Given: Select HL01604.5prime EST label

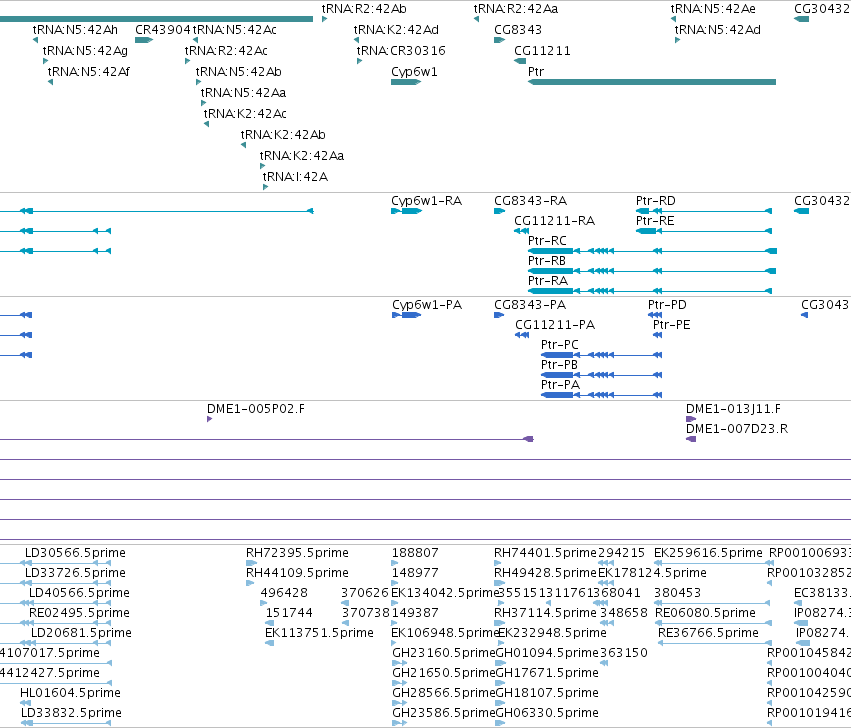Looking at the screenshot, I should pyautogui.click(x=70, y=693).
